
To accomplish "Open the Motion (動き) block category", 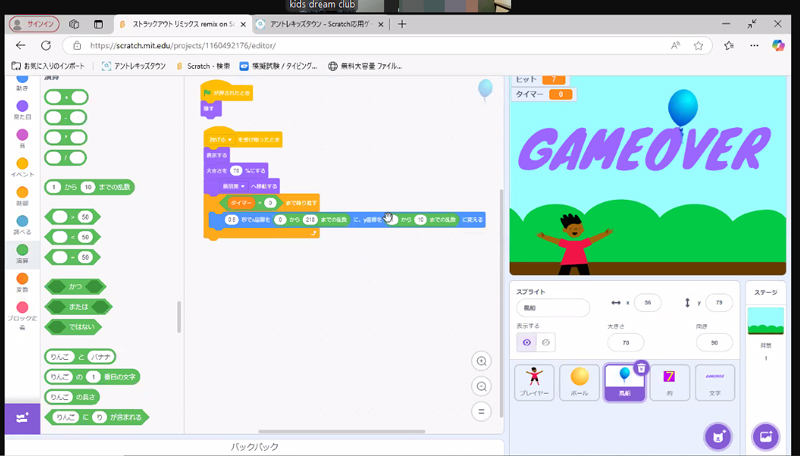I will coord(22,82).
